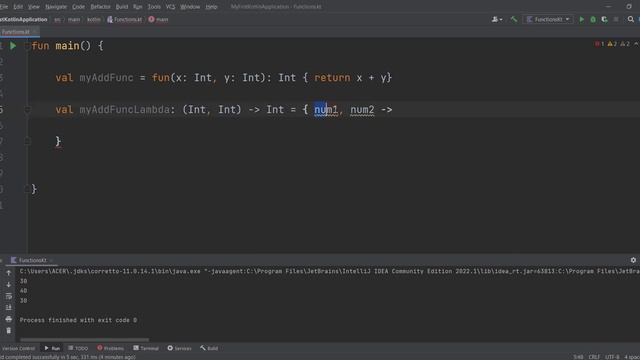Click the fold end marker beside lambda closing brace
Viewport: 640px width, 360px height.
click(x=27, y=141)
